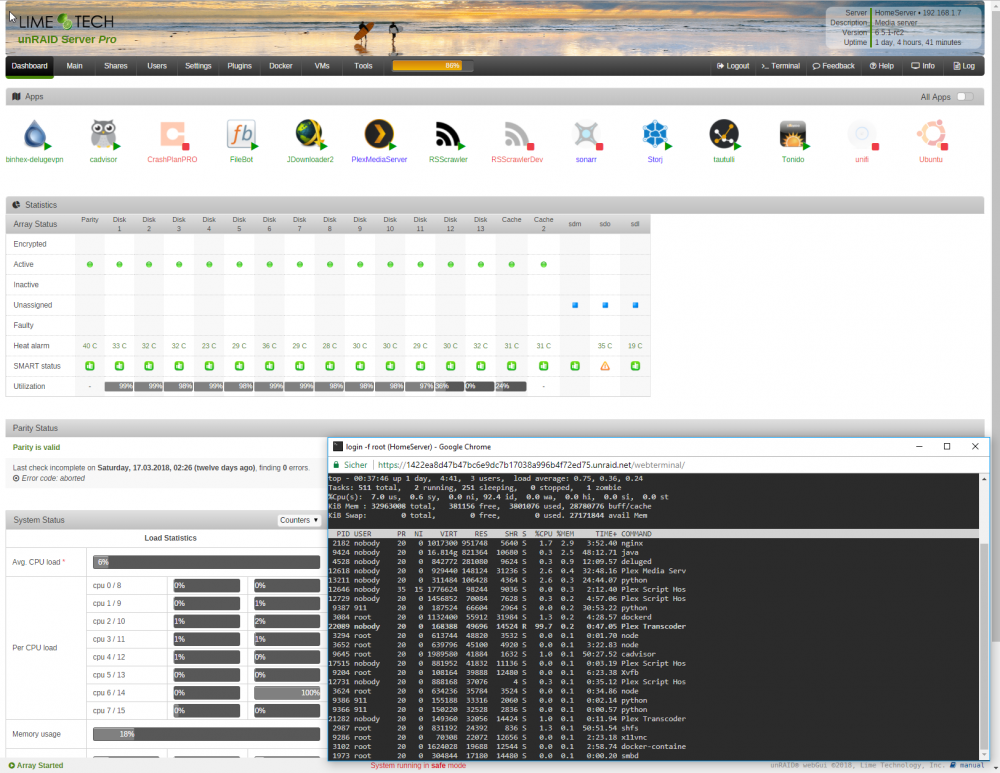Image resolution: width=1000 pixels, height=773 pixels.
Task: Click the binhex-delugevpn docker icon
Action: 35,135
